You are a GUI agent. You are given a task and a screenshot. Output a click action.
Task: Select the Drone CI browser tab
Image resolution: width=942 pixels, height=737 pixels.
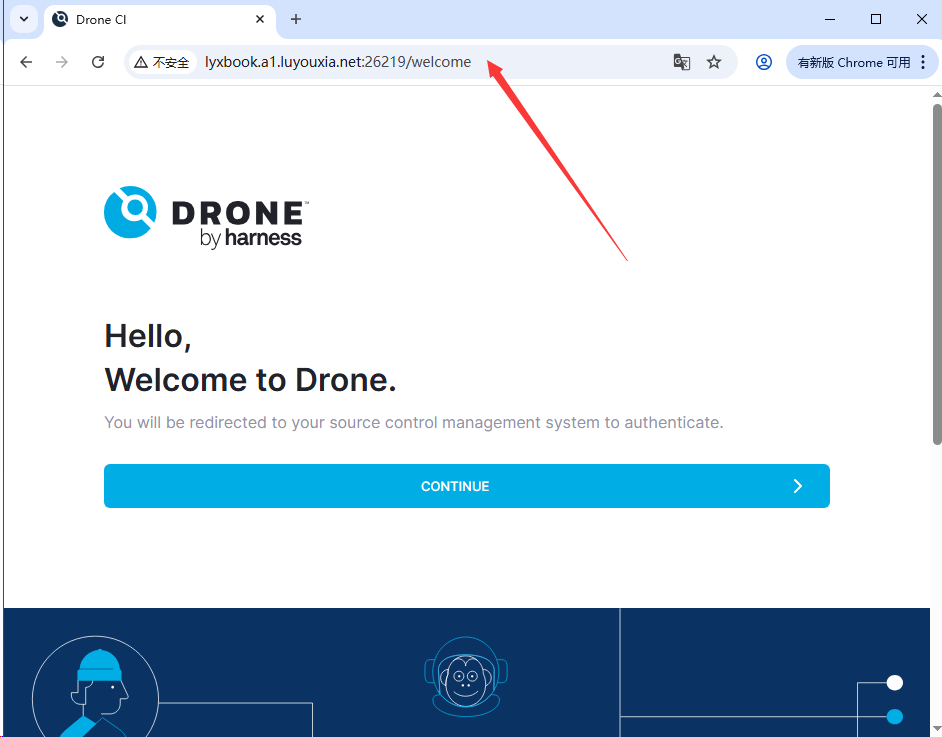[x=140, y=19]
